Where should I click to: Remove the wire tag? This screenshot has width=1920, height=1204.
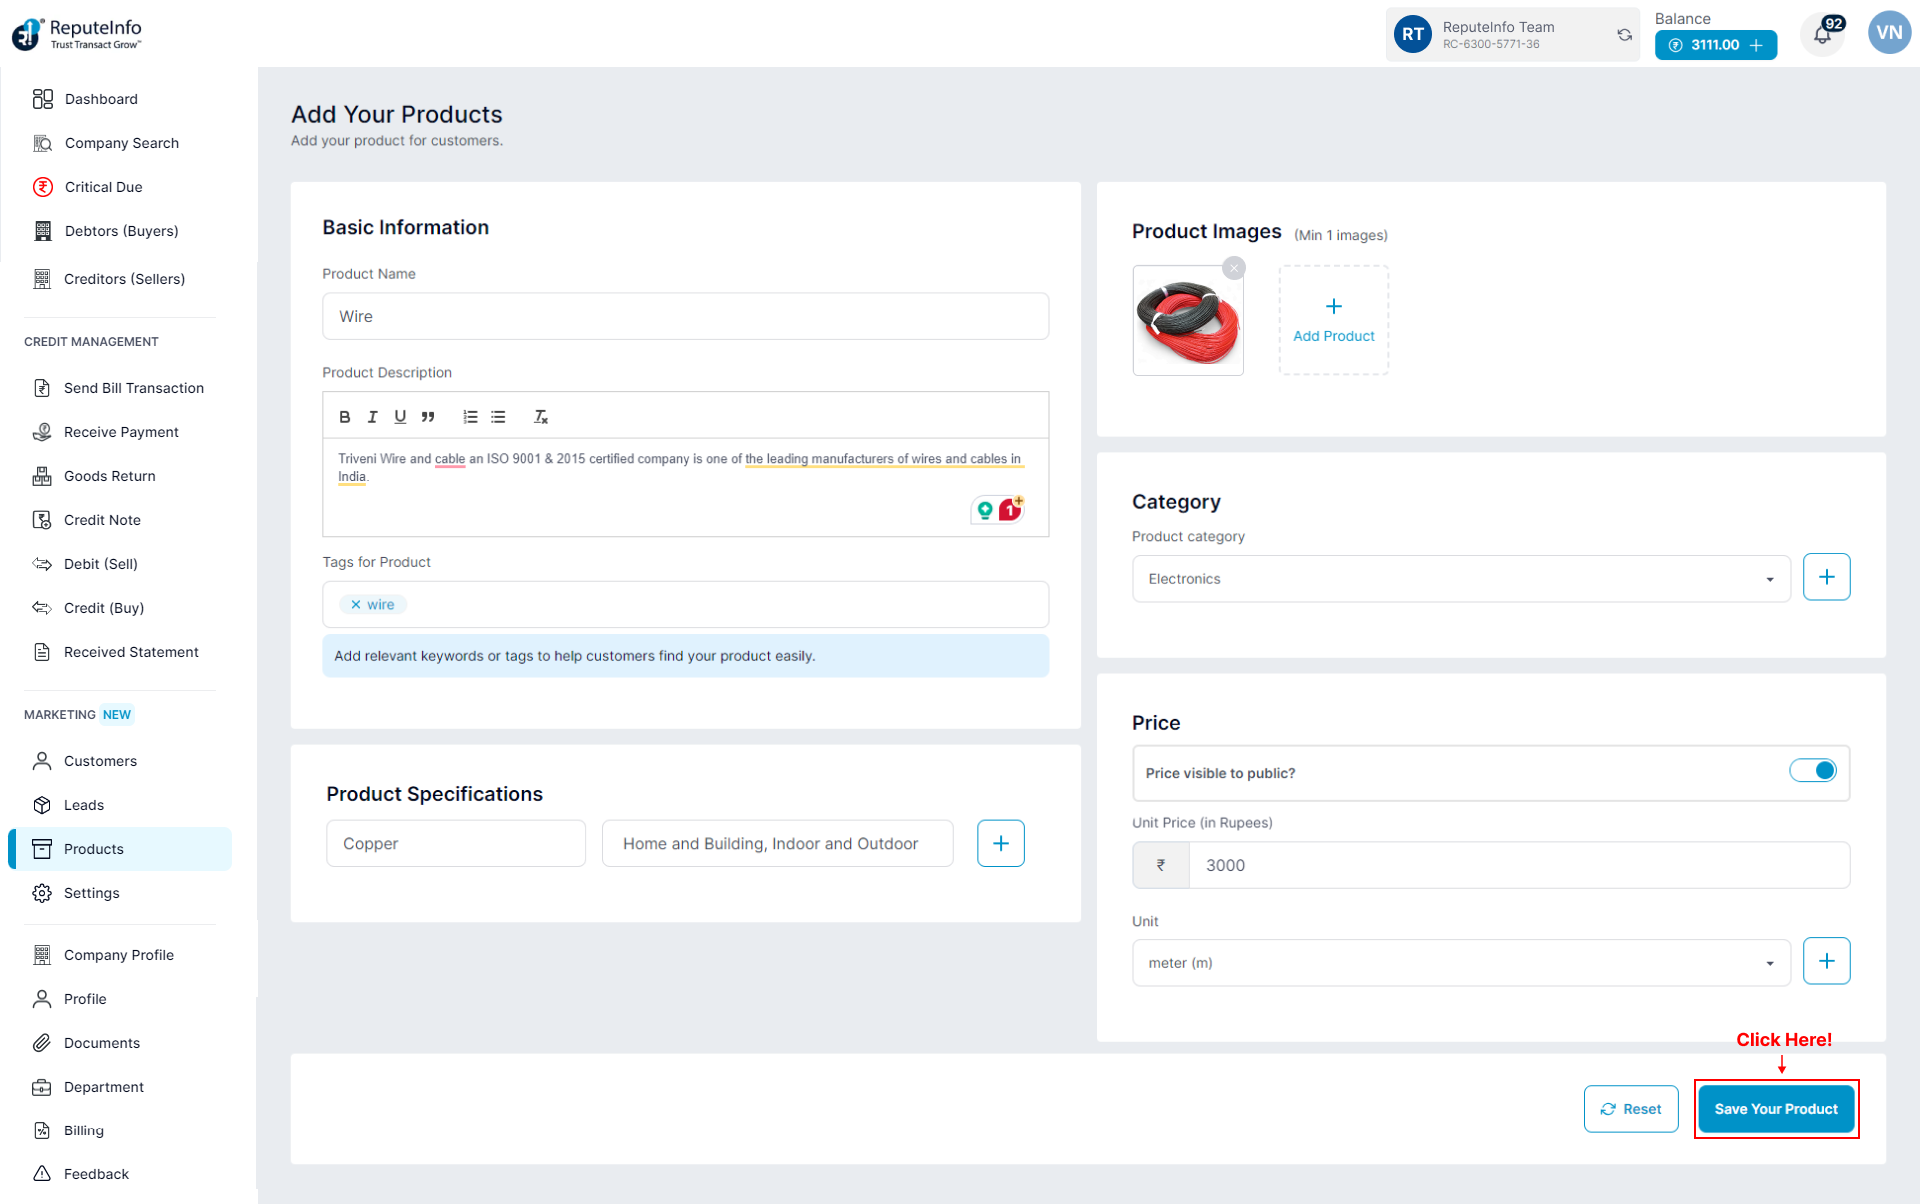[356, 605]
